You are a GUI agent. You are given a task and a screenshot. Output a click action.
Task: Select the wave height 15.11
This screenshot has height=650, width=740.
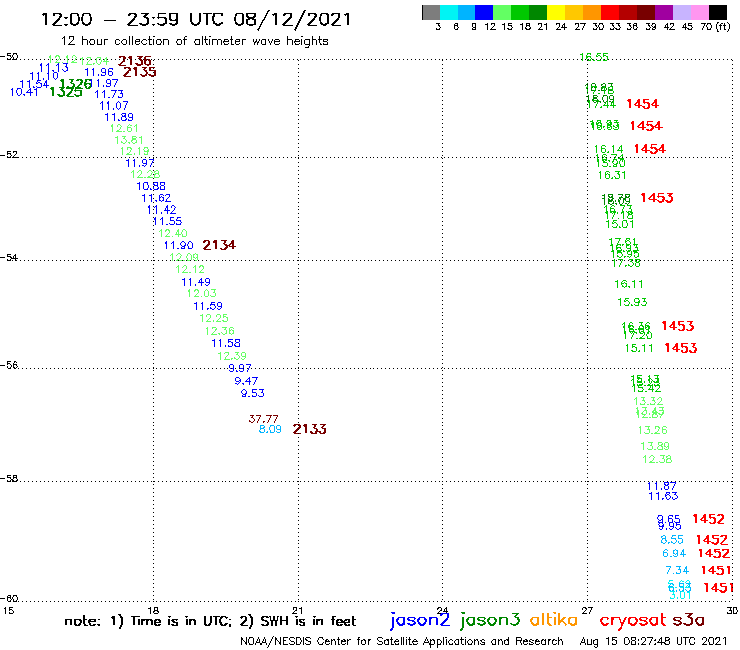tap(639, 348)
